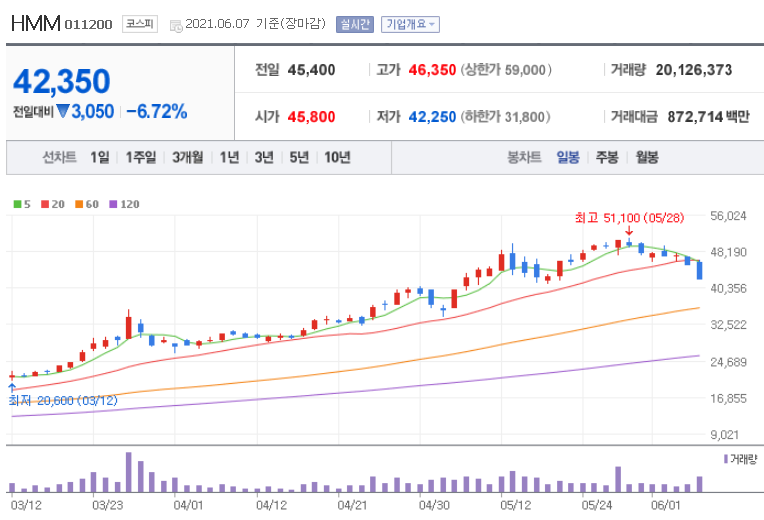Viewport: 764px width, 520px height.
Task: Click the 하한가 31,800 text
Action: click(x=506, y=117)
